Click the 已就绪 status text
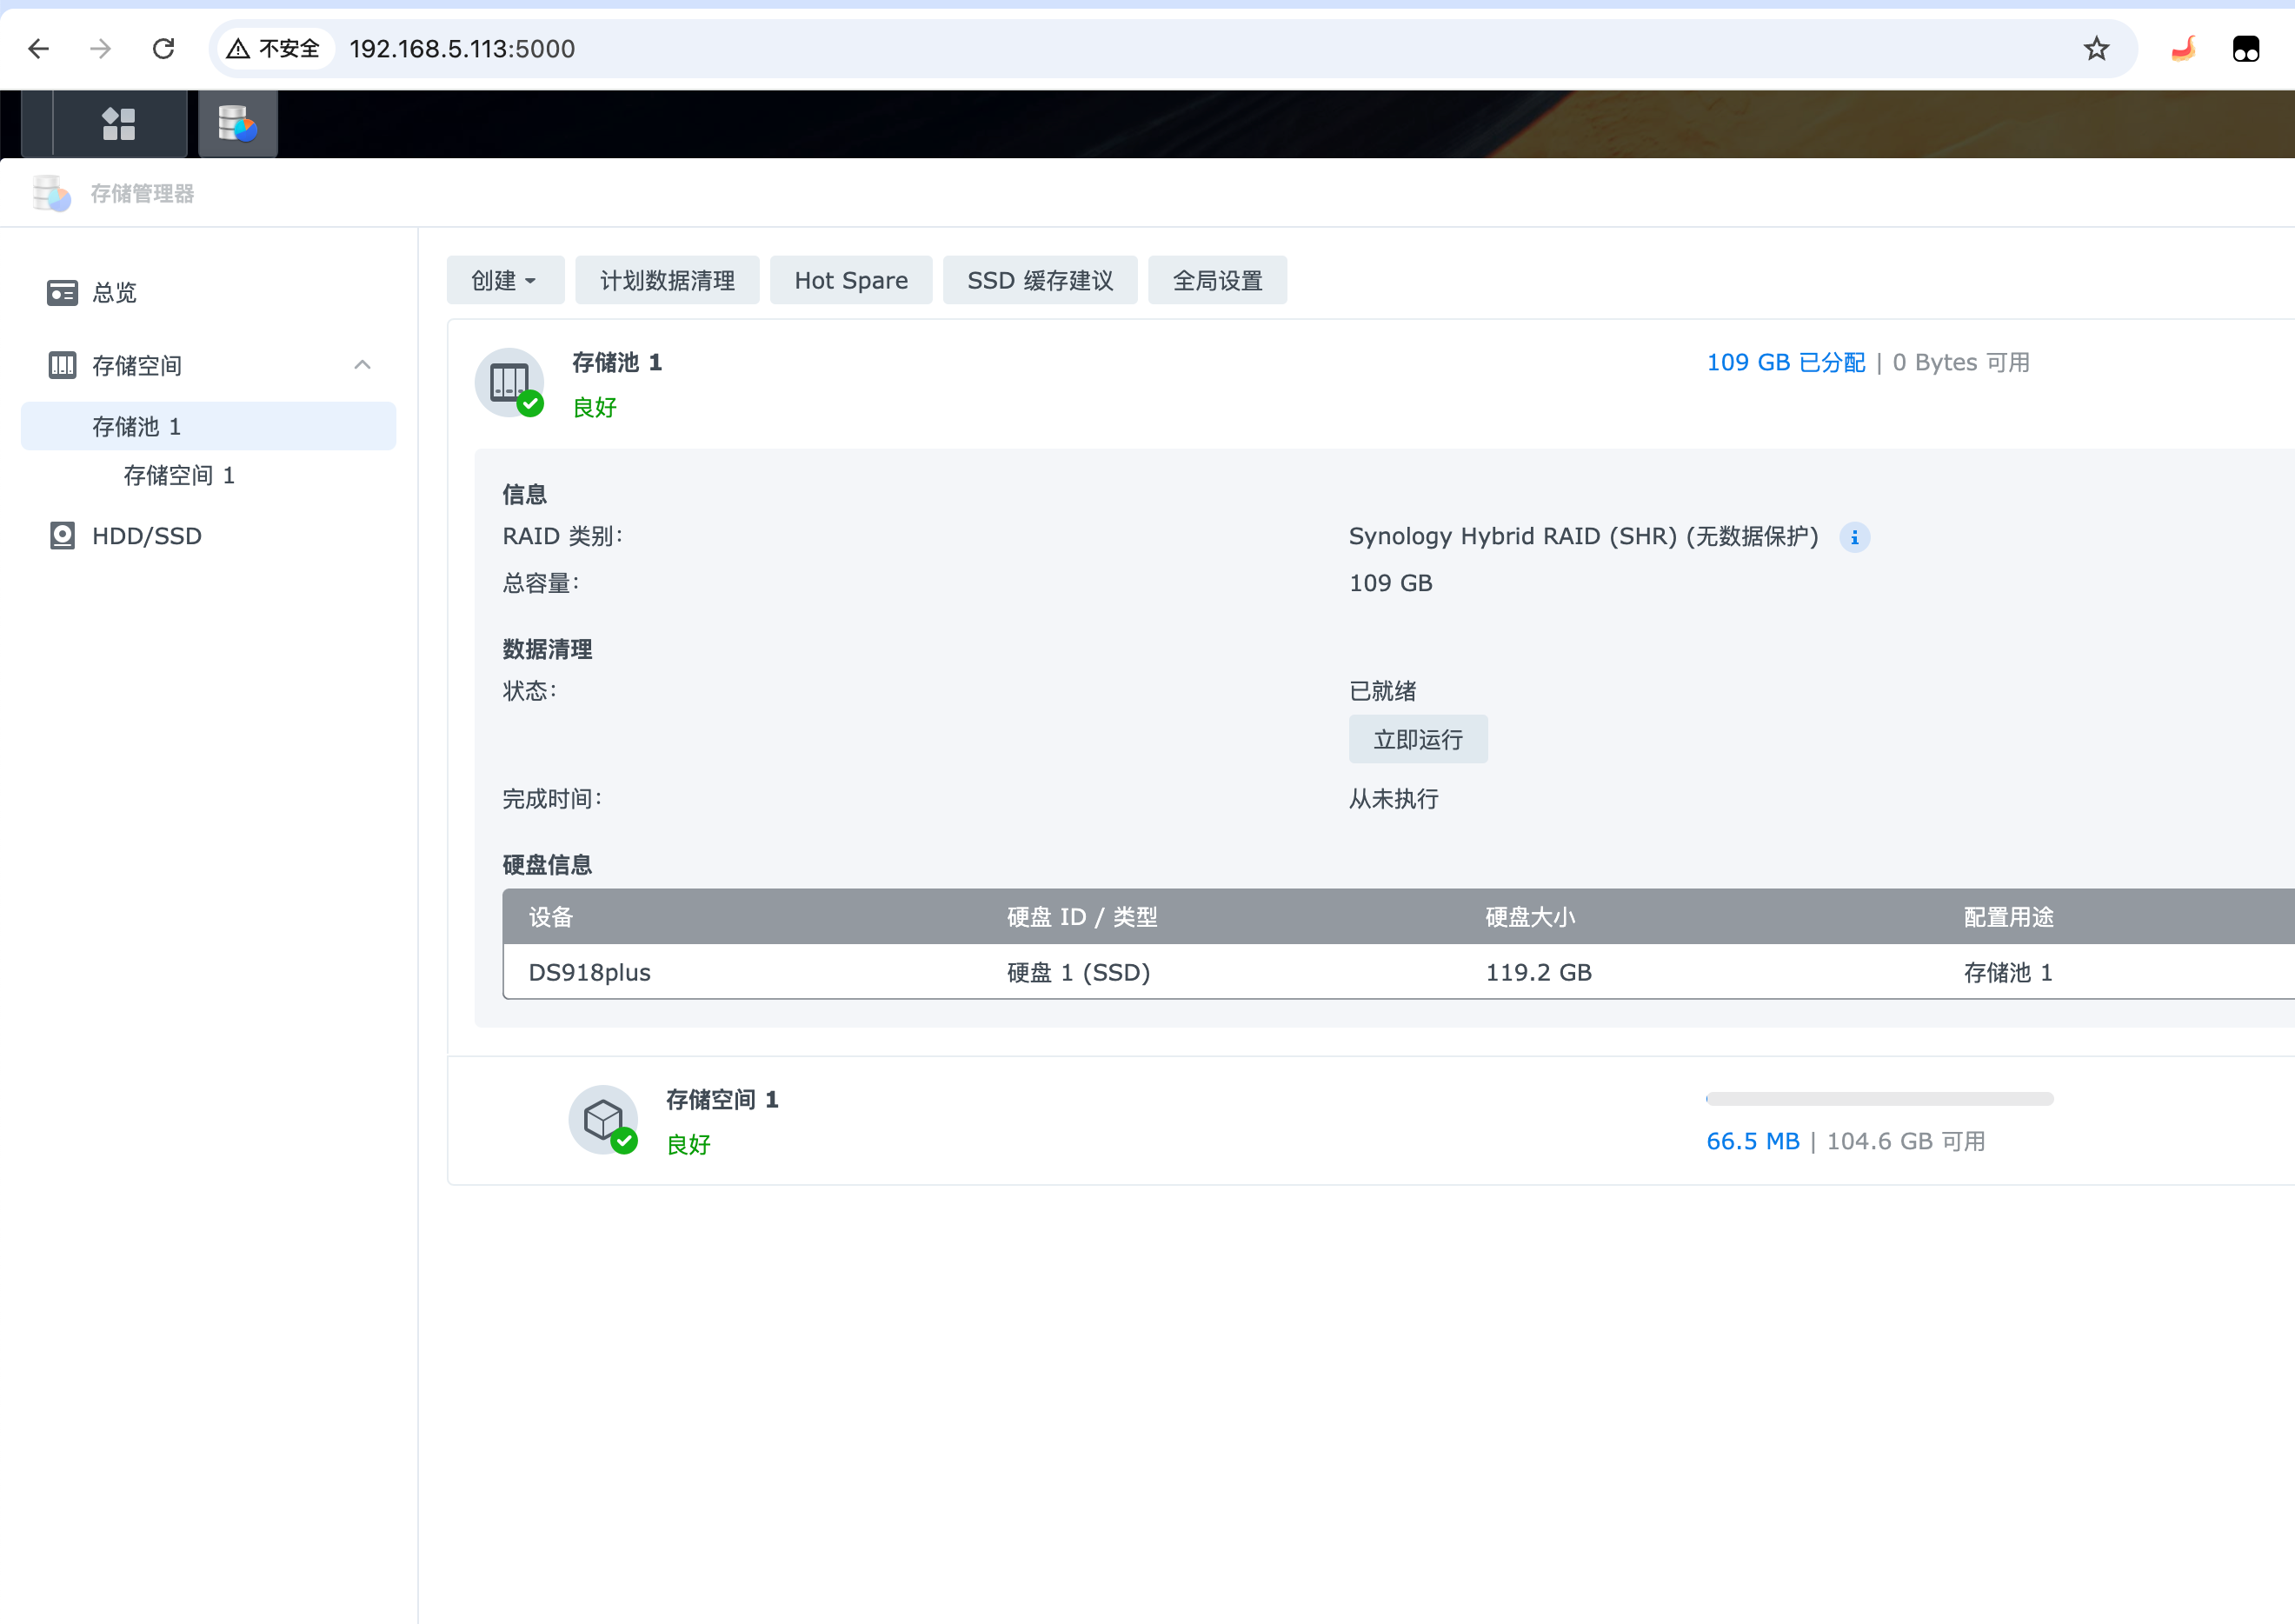This screenshot has width=2295, height=1624. (x=1382, y=691)
